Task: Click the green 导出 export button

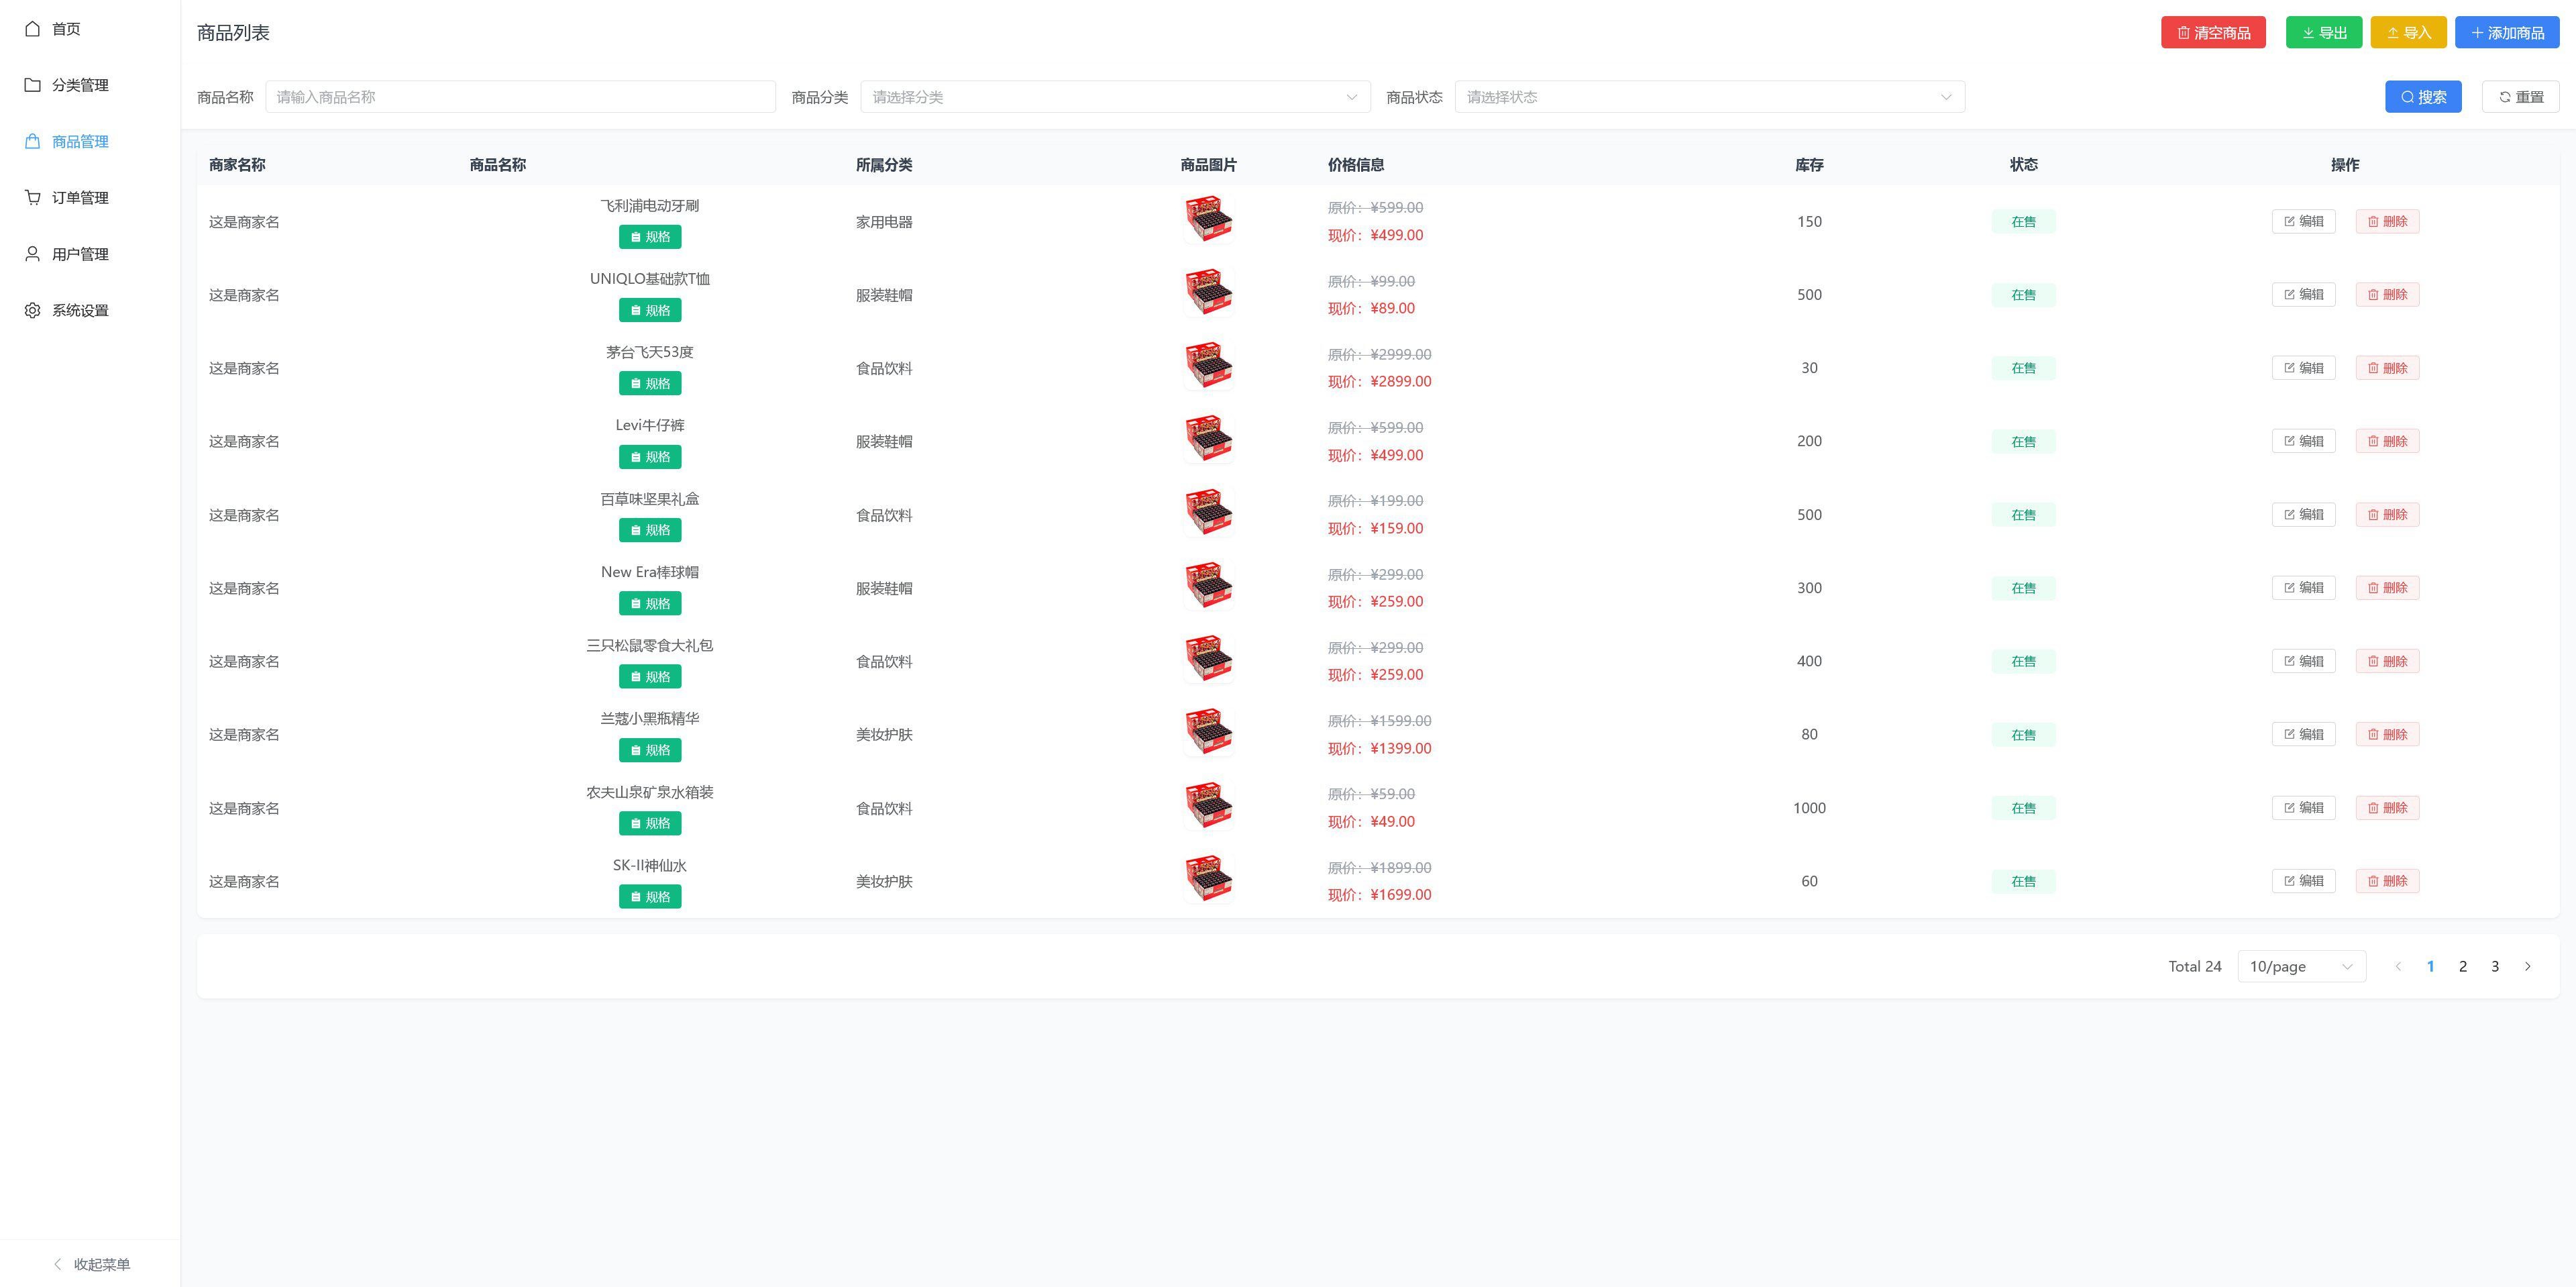Action: point(2323,33)
